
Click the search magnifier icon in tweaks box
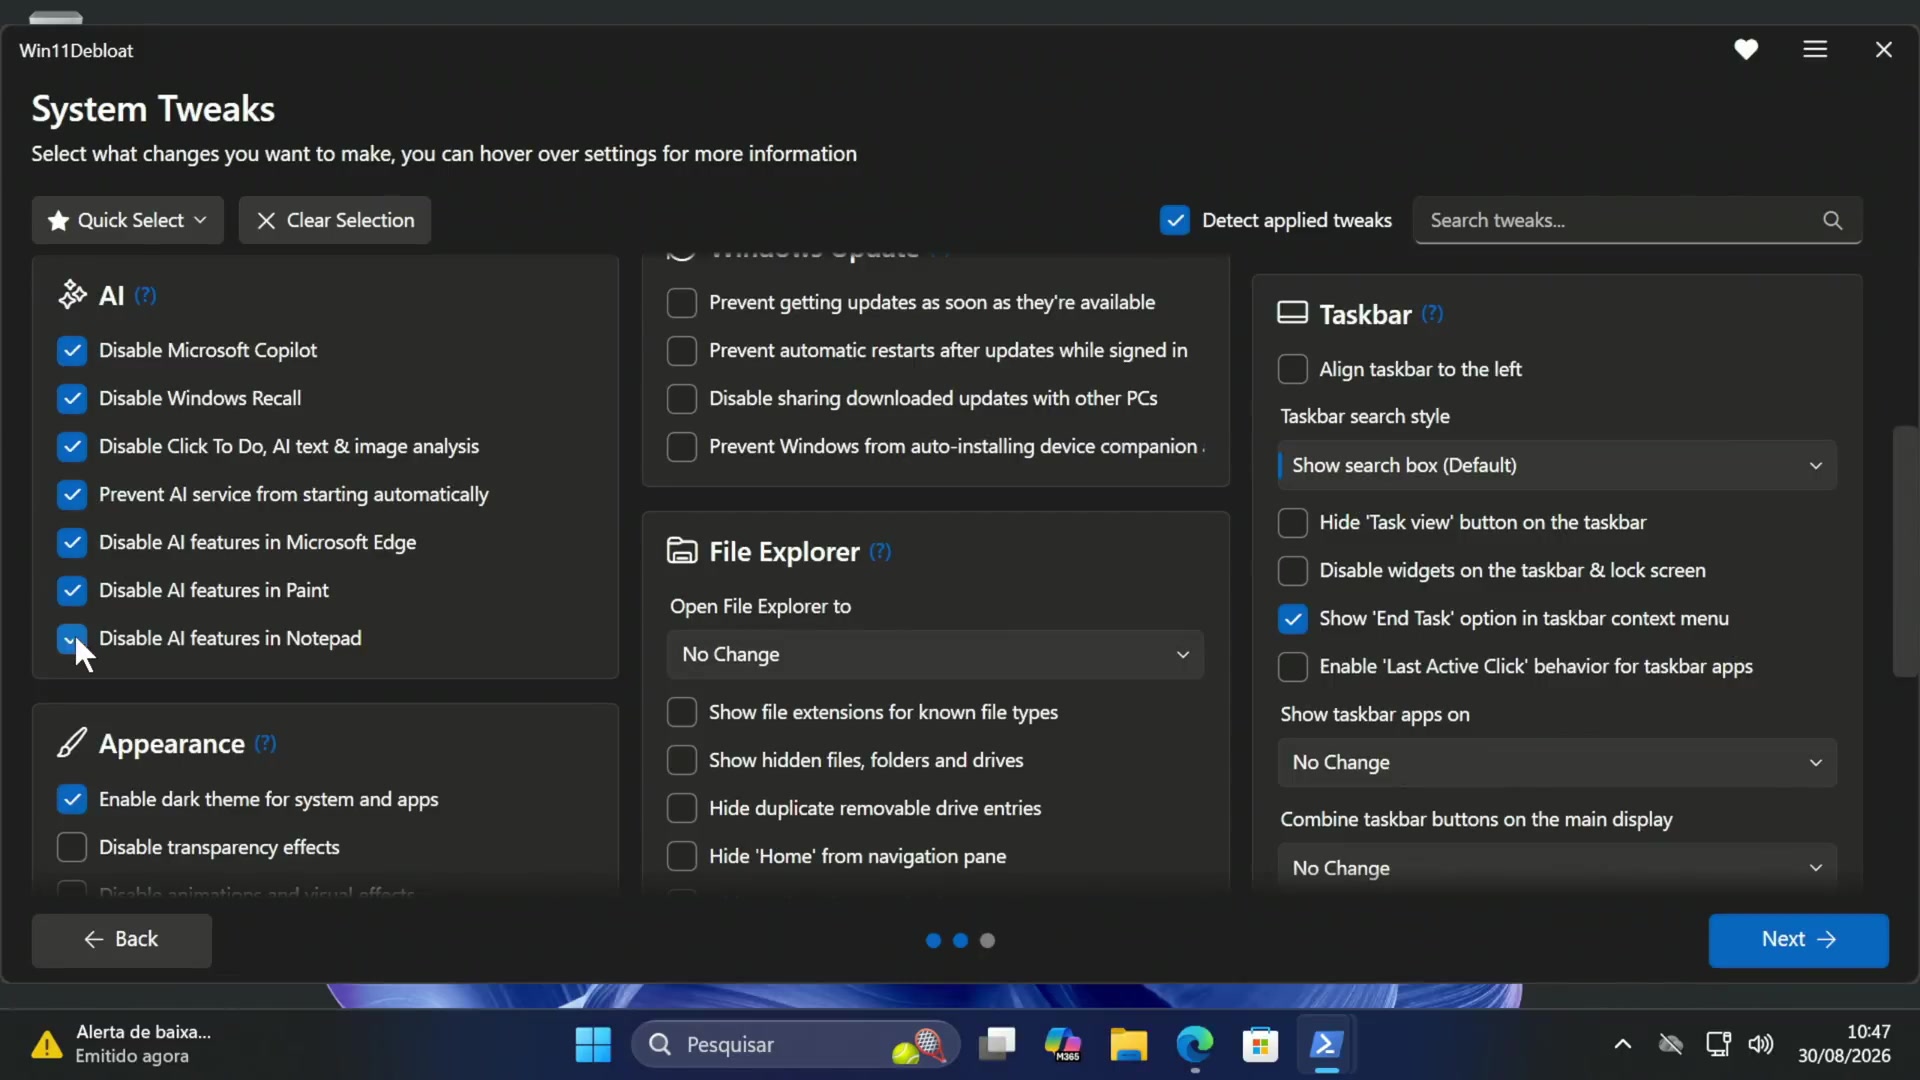pyautogui.click(x=1832, y=220)
